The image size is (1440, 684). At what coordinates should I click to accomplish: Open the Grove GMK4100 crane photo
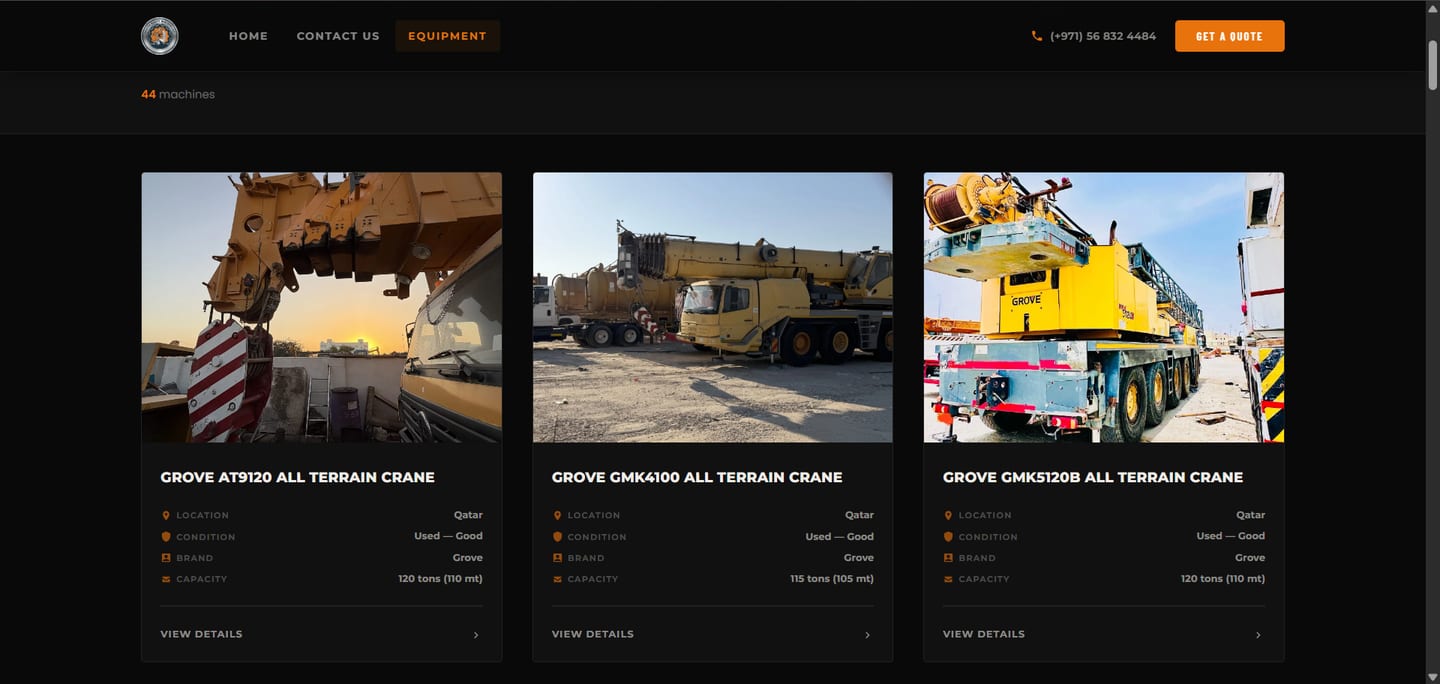[x=712, y=307]
